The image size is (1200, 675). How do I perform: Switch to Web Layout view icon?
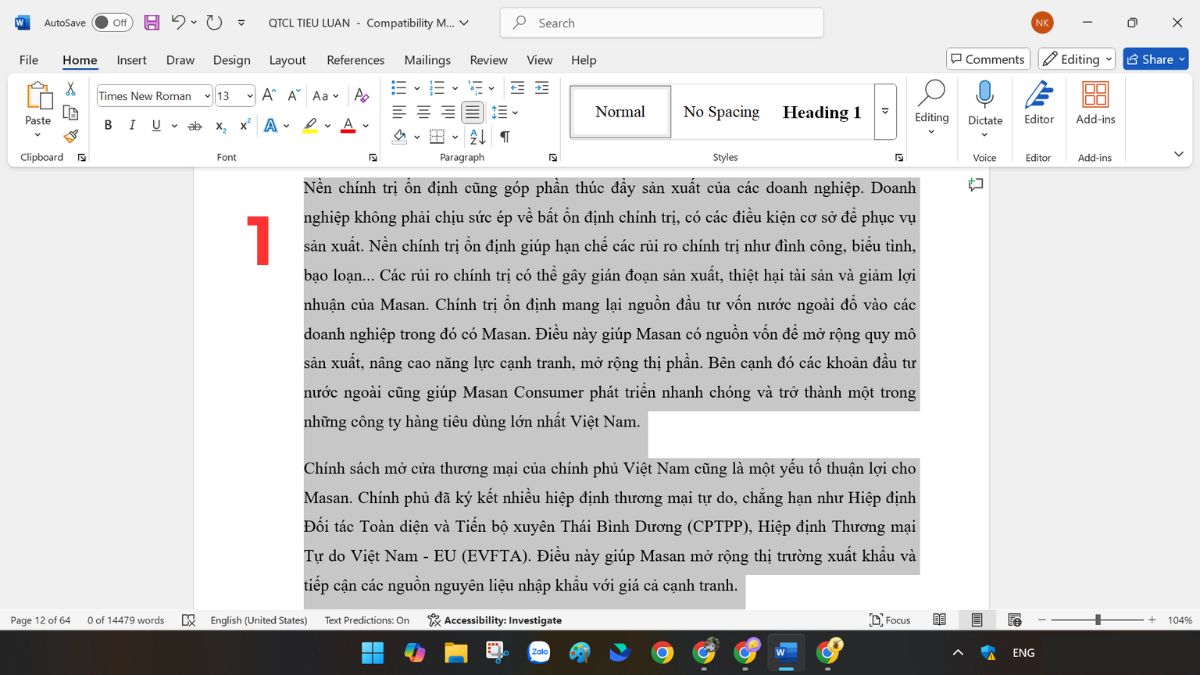tap(1014, 620)
